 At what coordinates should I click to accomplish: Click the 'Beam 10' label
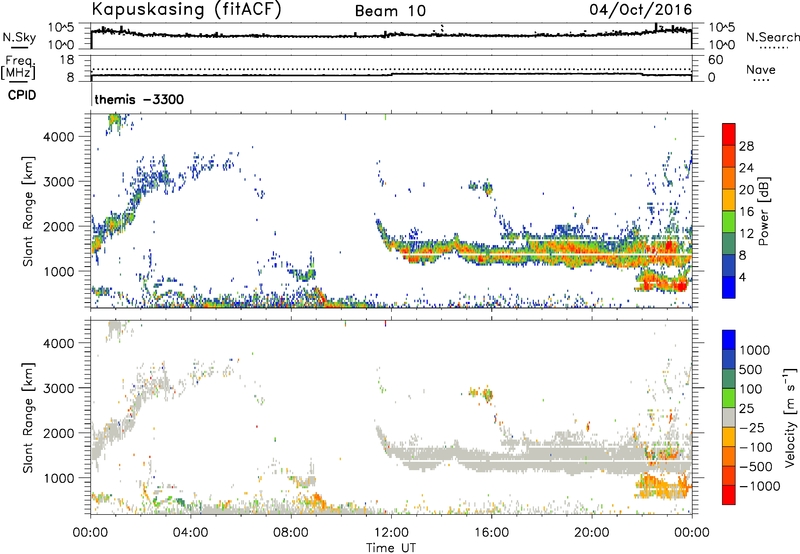pyautogui.click(x=390, y=11)
